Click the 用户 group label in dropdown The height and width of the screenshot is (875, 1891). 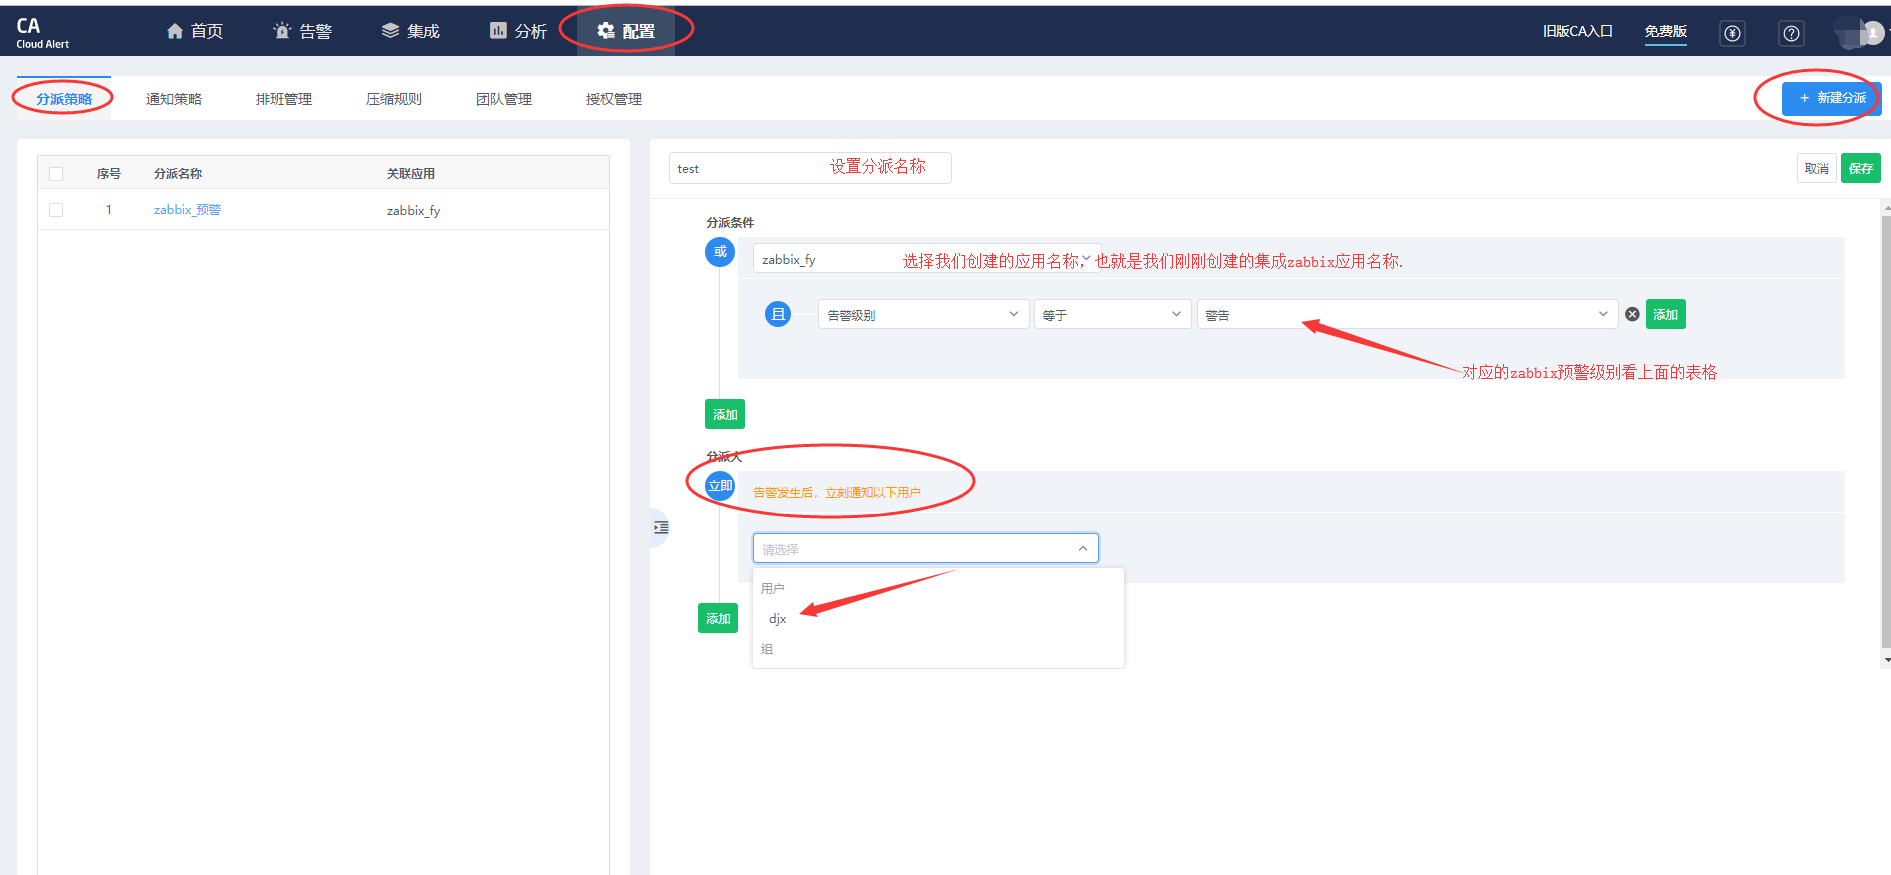pyautogui.click(x=773, y=588)
